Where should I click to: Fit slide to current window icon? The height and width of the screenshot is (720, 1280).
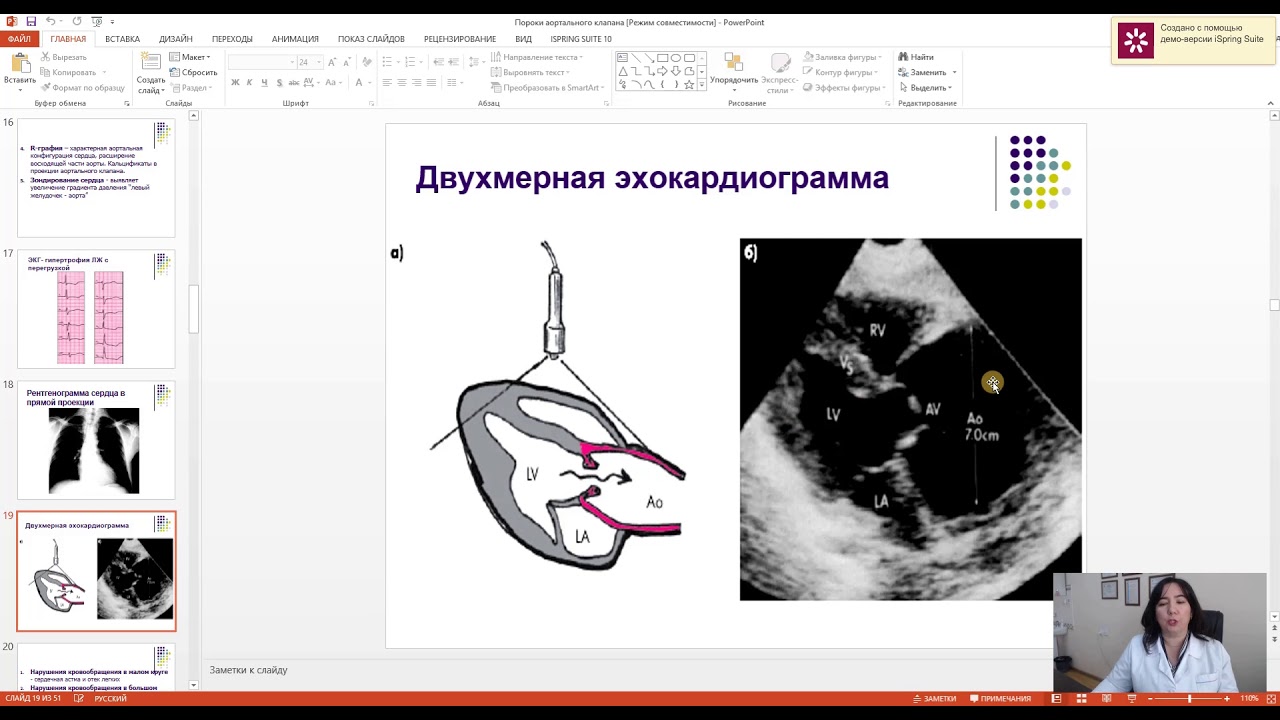click(1270, 699)
